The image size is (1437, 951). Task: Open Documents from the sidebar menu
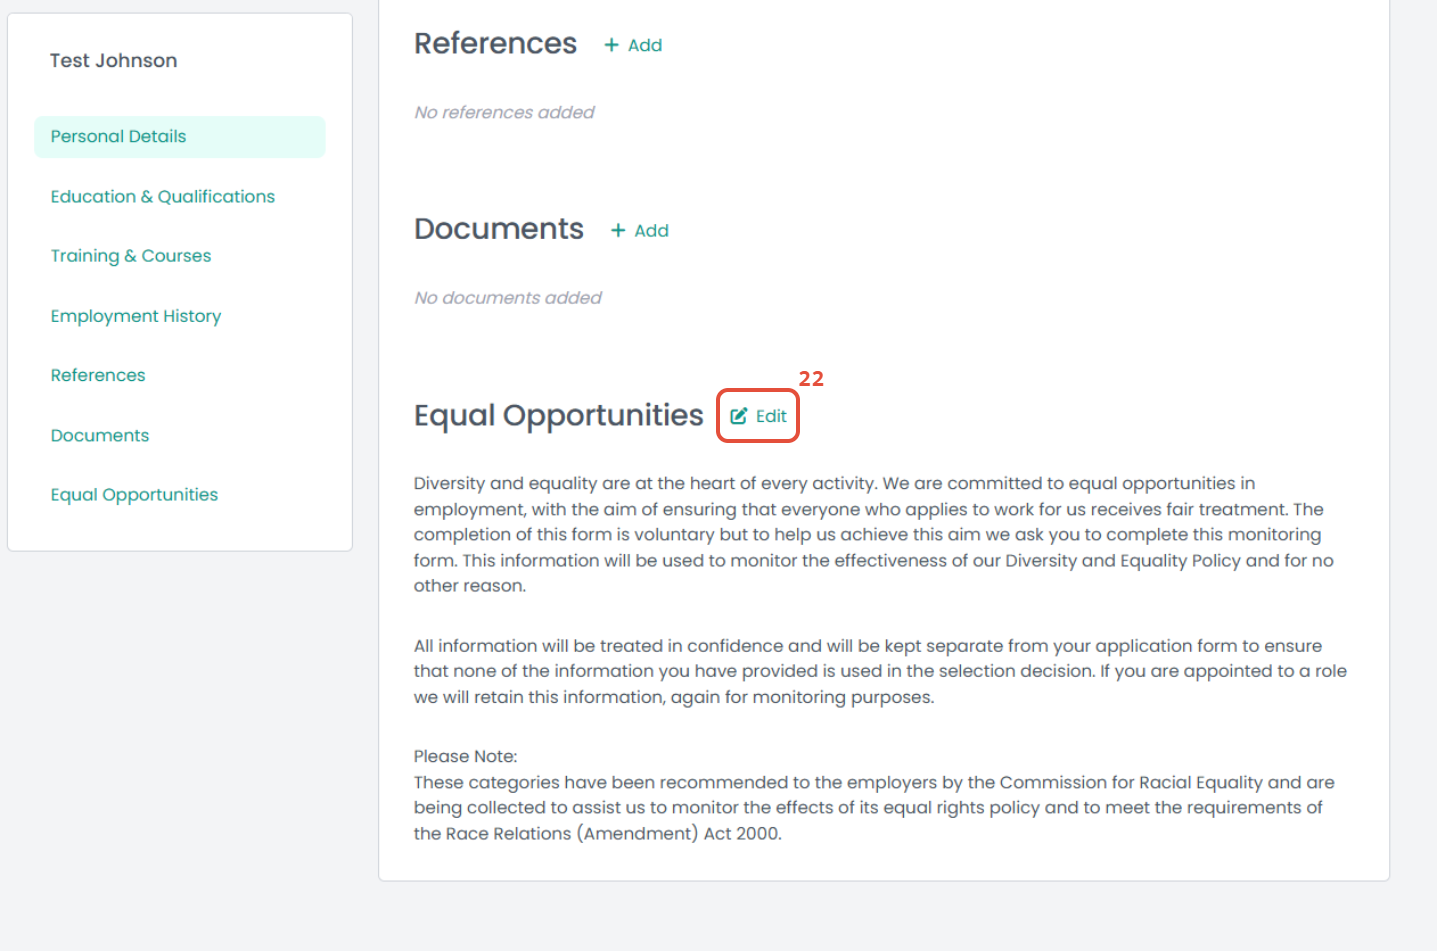(x=100, y=435)
